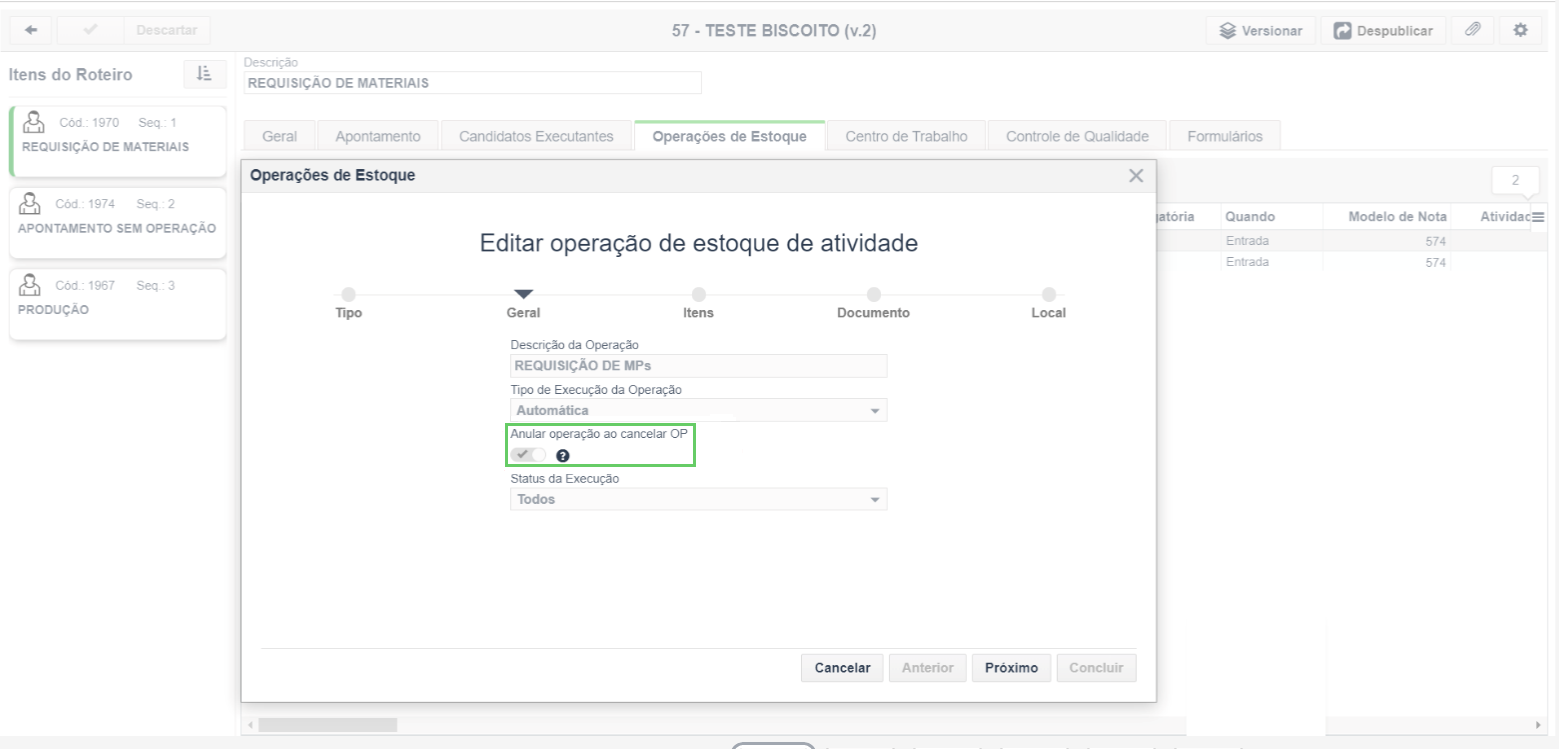
Task: Switch to the Apontamento tab
Action: click(378, 137)
